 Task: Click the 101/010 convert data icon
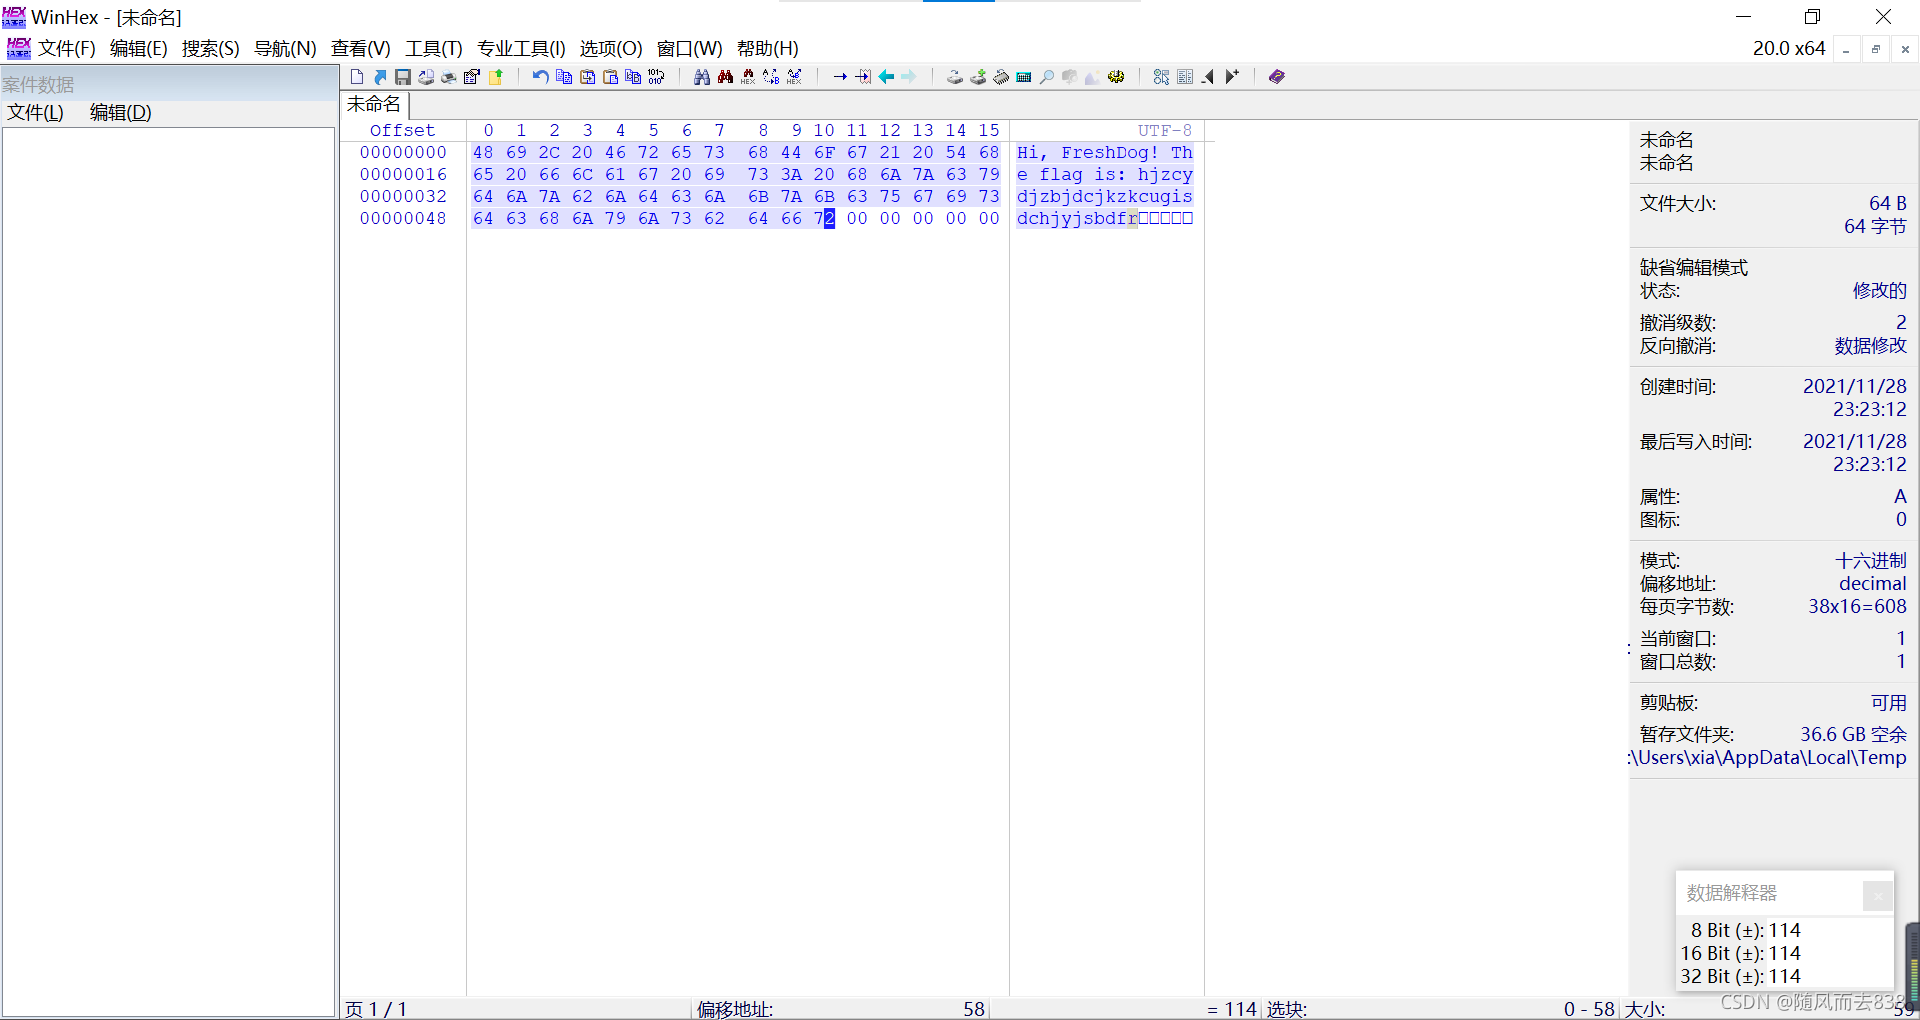pos(656,77)
